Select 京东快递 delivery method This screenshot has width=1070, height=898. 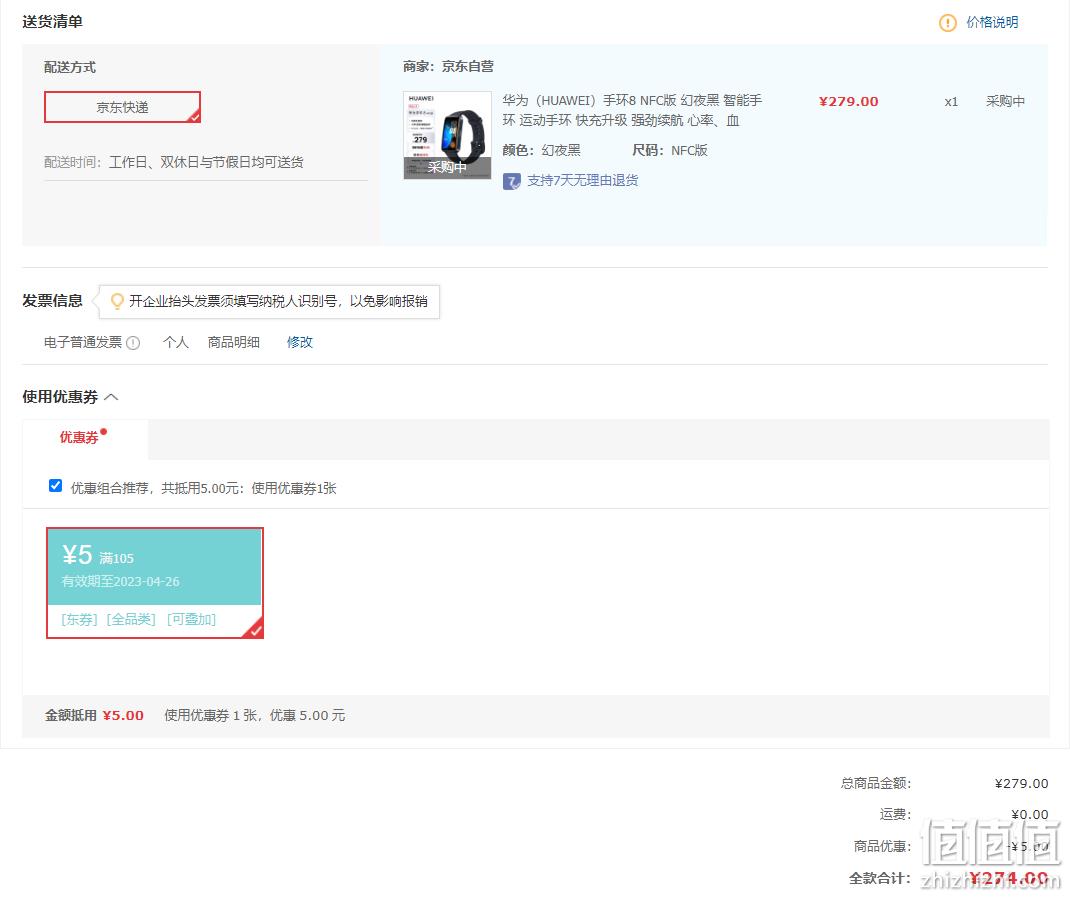123,107
